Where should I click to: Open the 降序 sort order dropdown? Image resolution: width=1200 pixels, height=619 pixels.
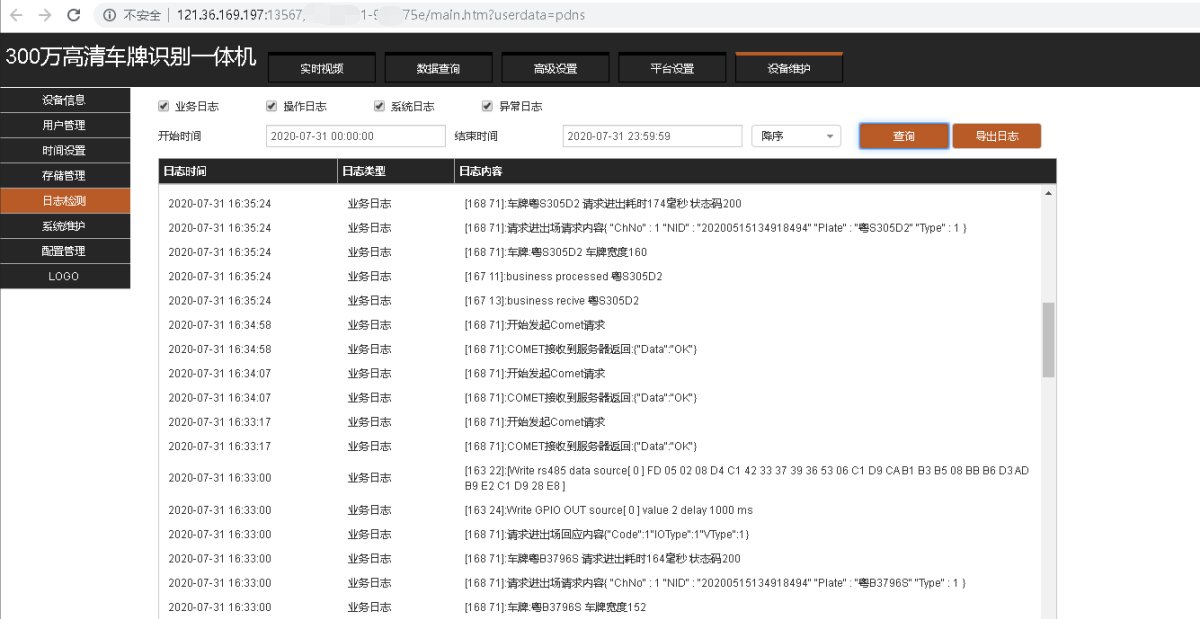pyautogui.click(x=796, y=136)
